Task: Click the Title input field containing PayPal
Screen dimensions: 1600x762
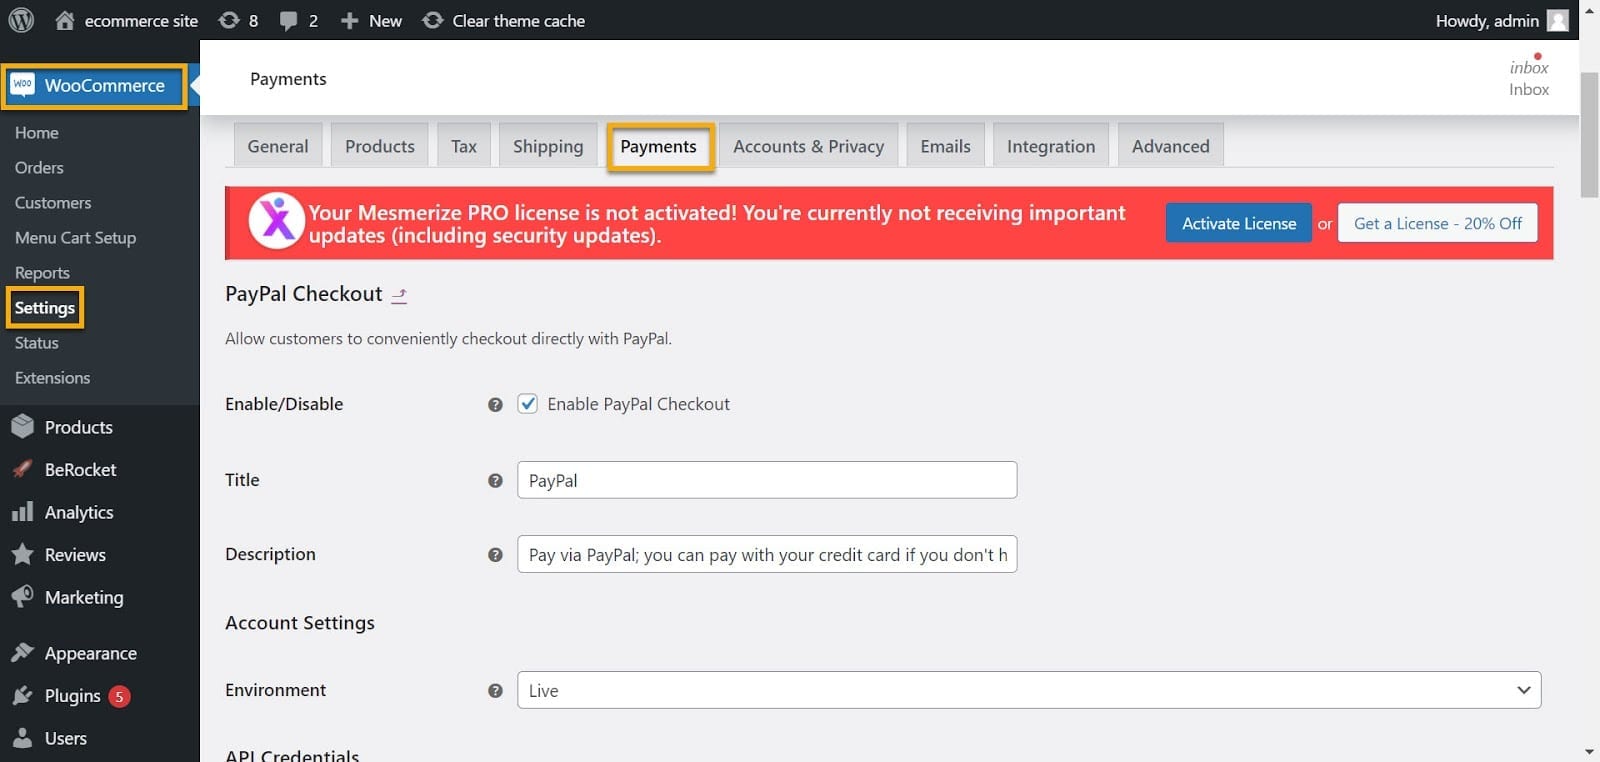Action: point(767,480)
